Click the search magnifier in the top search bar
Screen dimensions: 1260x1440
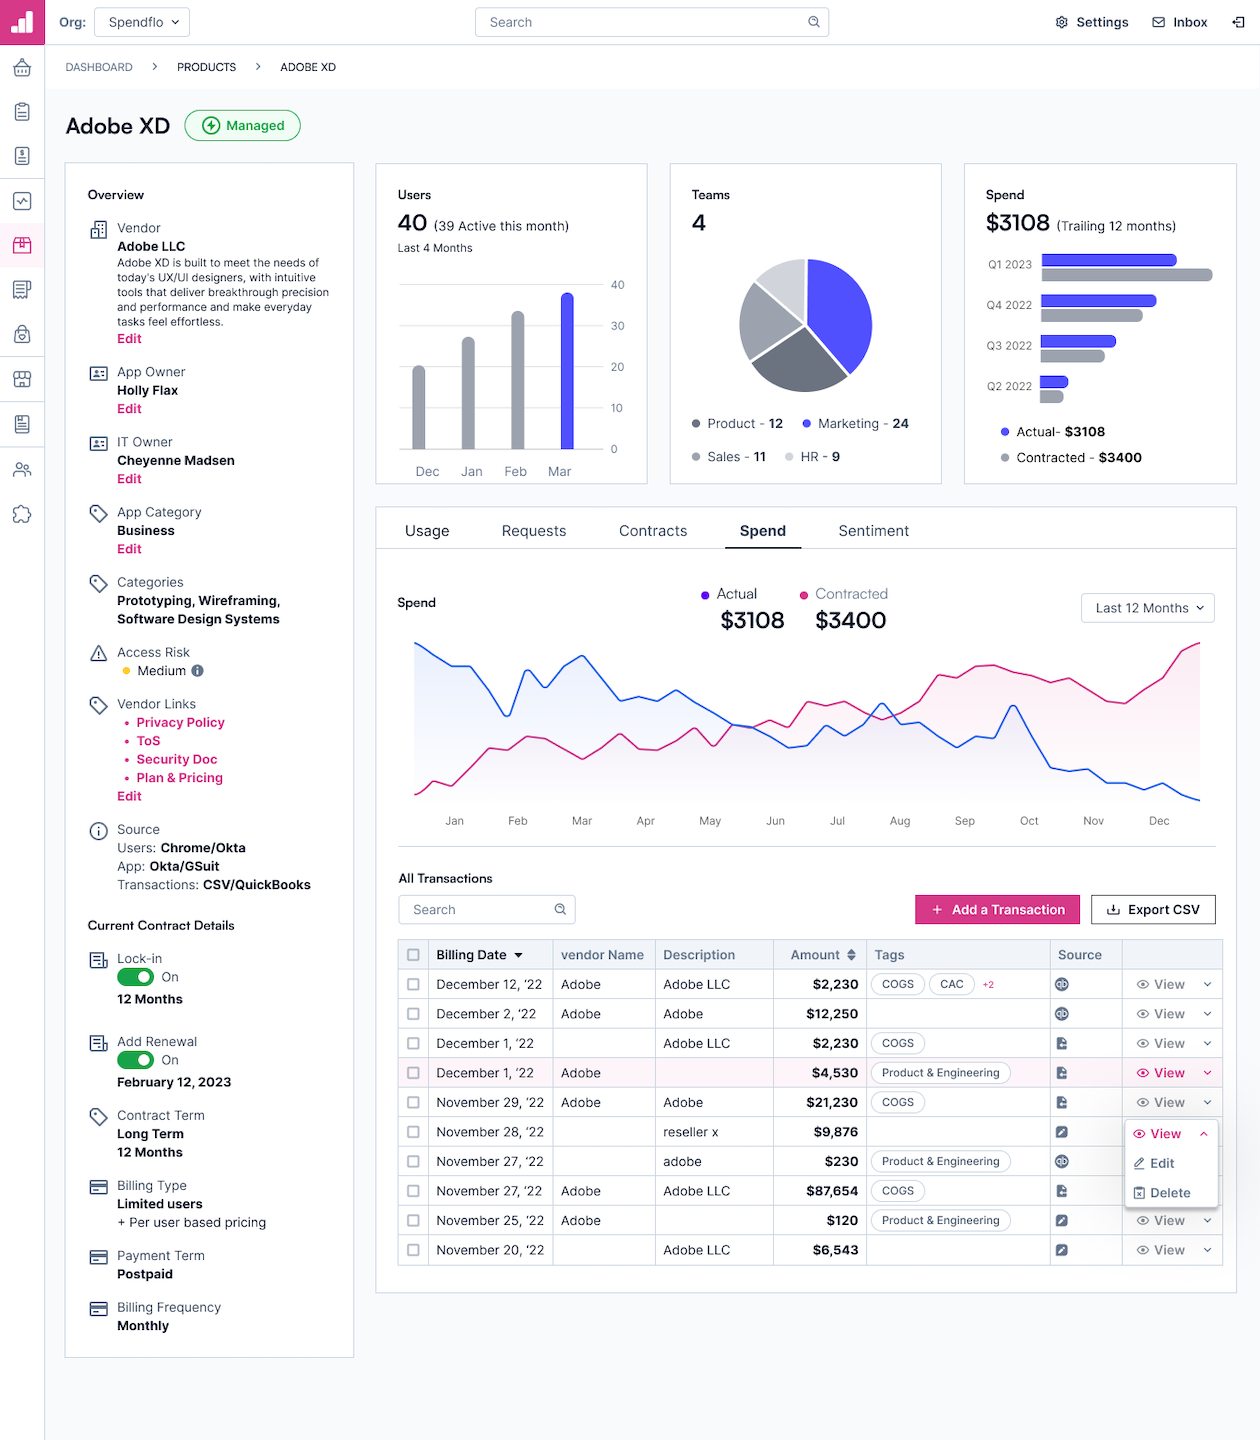pyautogui.click(x=814, y=22)
